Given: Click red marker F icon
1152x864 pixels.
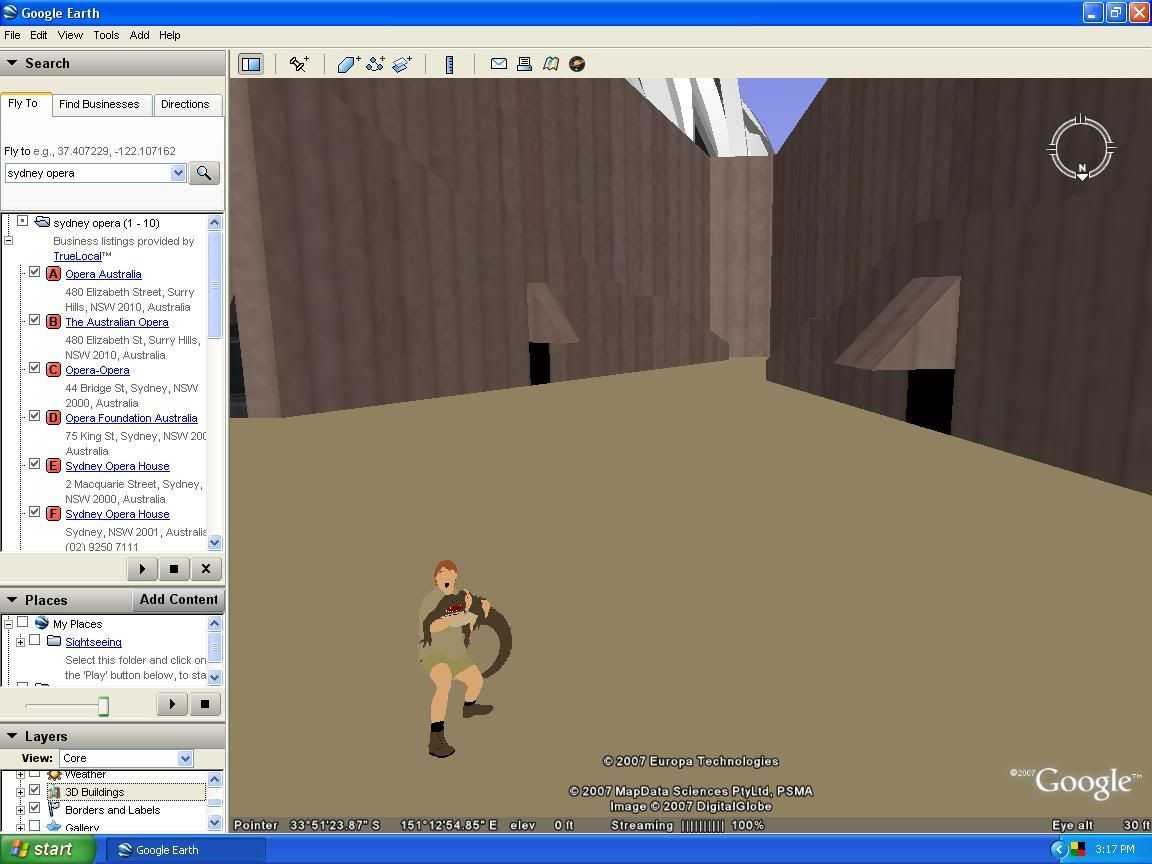Looking at the screenshot, I should pyautogui.click(x=53, y=514).
